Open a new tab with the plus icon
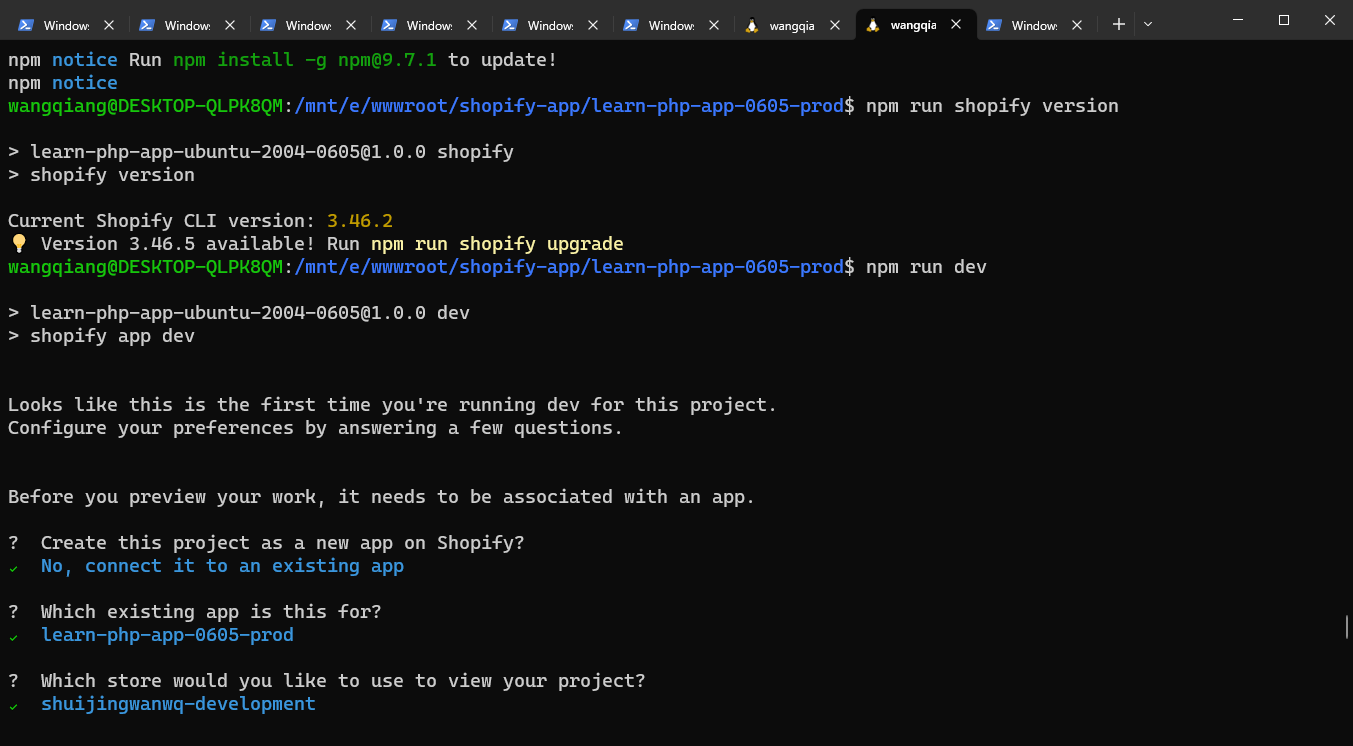 [1118, 25]
